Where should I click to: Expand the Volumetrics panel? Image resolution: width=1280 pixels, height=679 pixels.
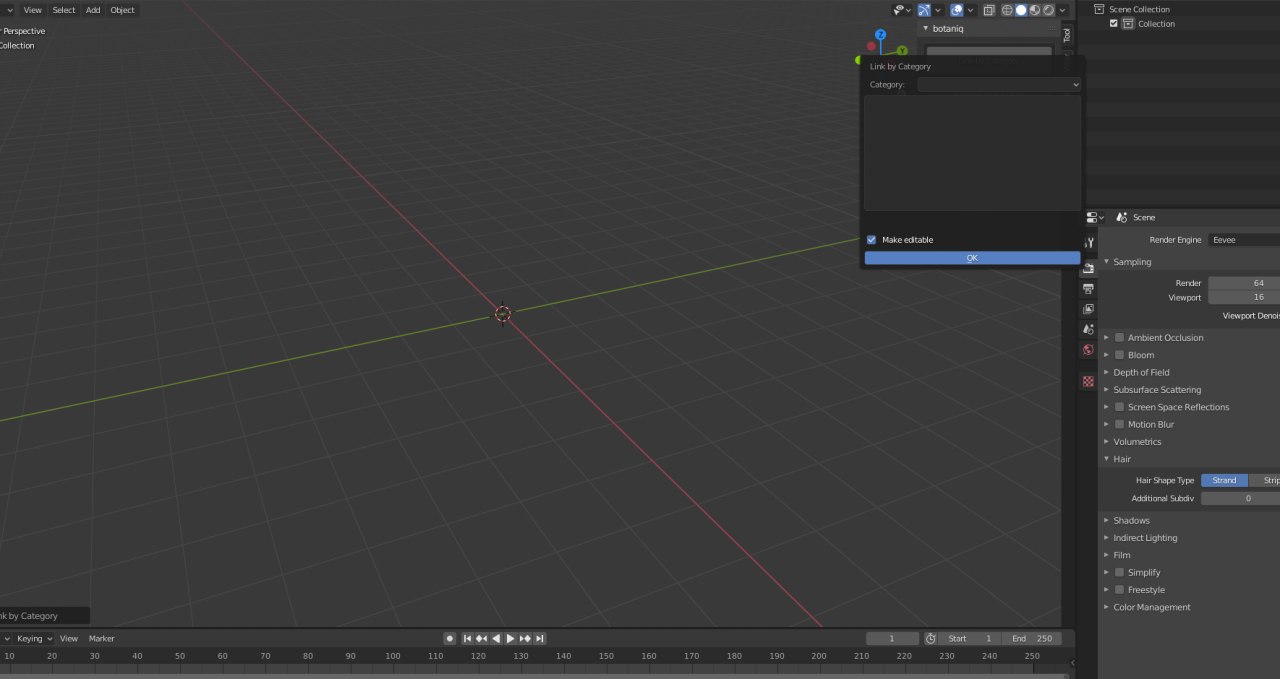1107,442
